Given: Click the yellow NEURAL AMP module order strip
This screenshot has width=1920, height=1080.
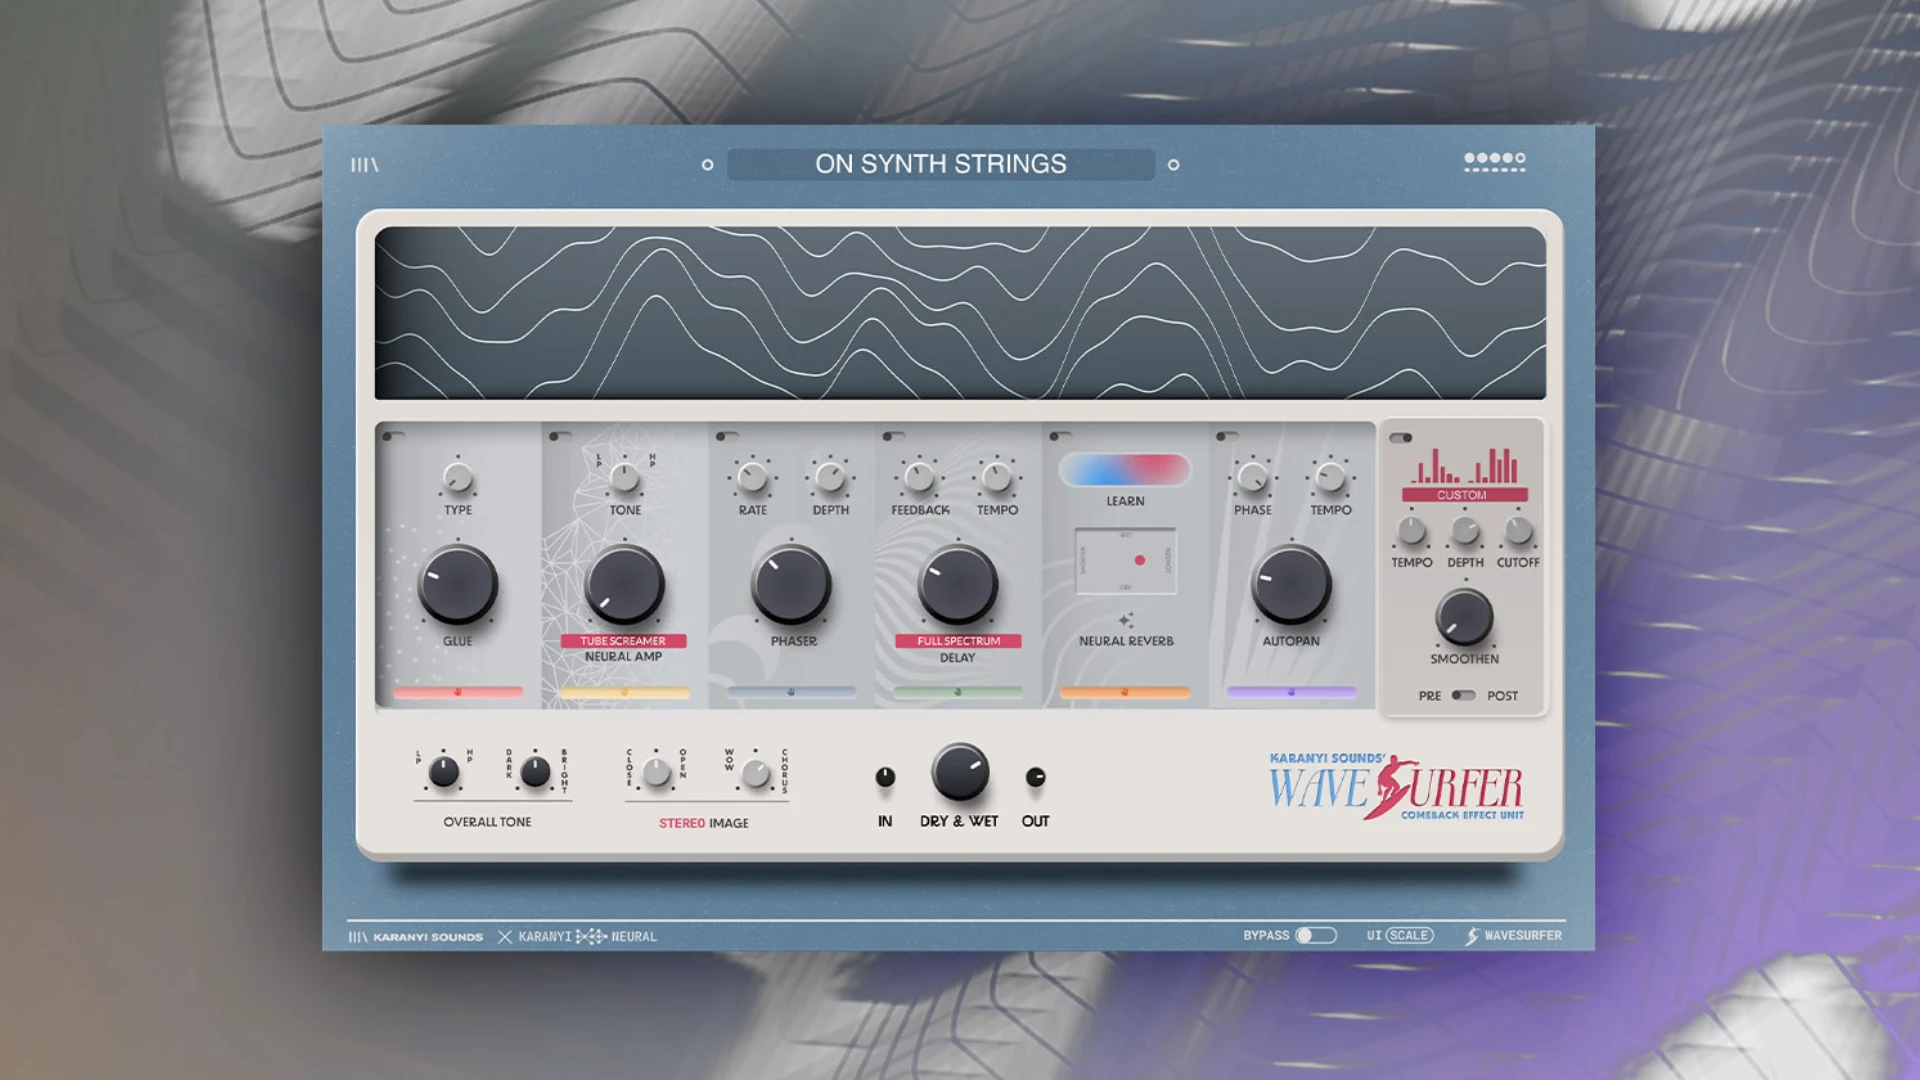Looking at the screenshot, I should 625,692.
